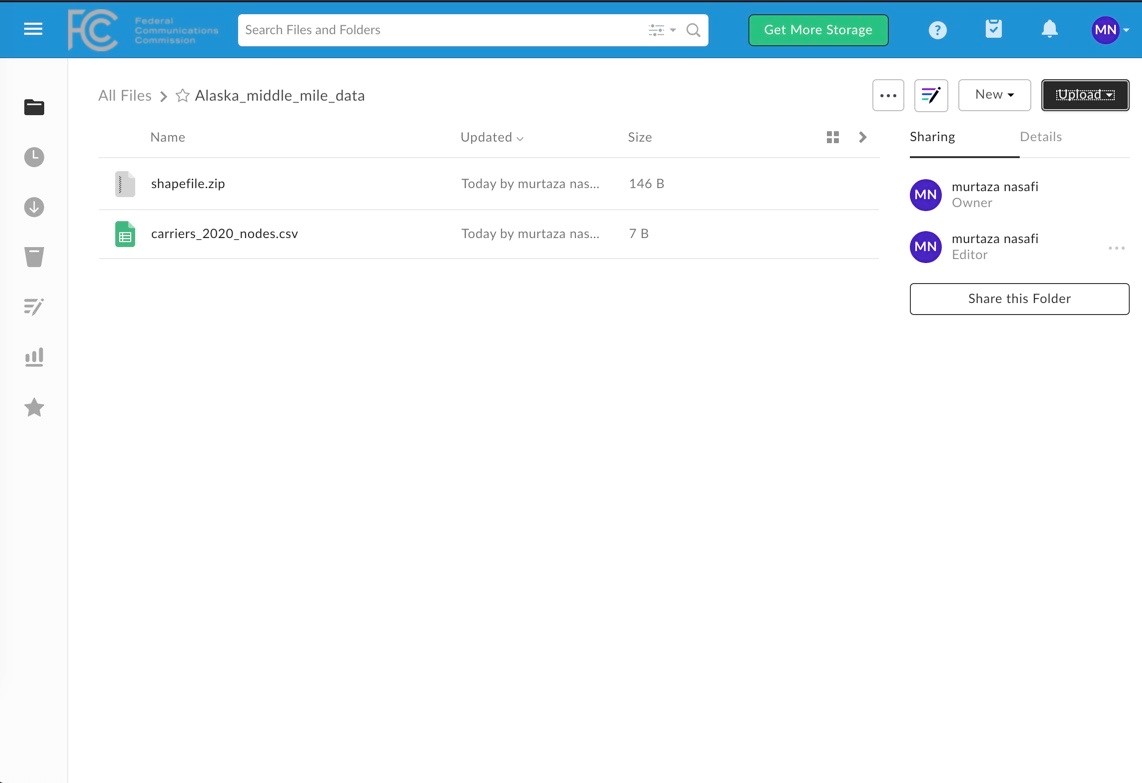Select the Sharing tab
The image size is (1142, 783).
pyautogui.click(x=932, y=137)
